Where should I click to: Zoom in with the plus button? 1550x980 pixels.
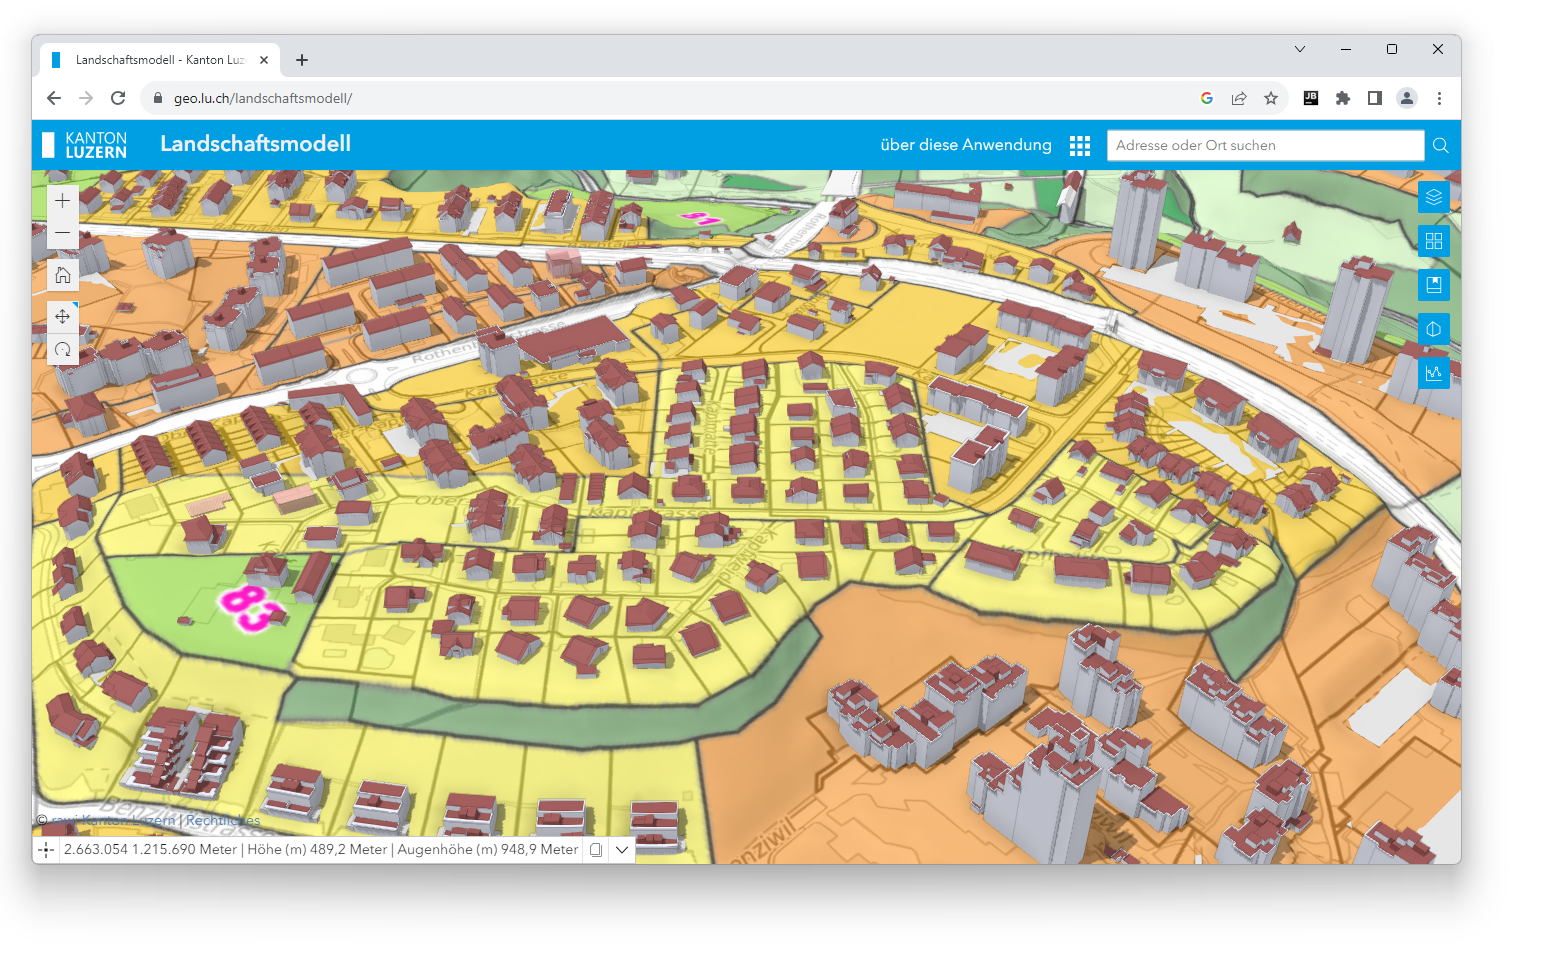pyautogui.click(x=62, y=201)
